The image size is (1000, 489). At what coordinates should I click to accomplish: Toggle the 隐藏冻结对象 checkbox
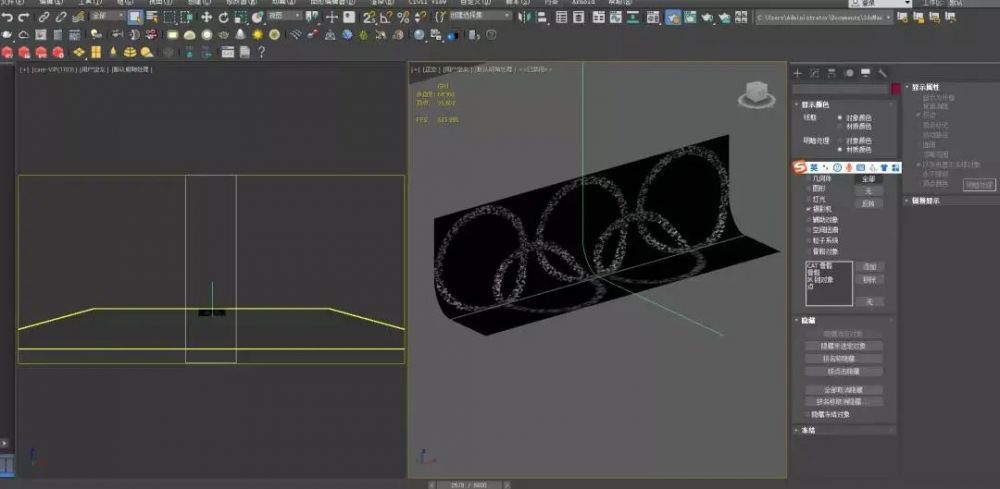click(807, 414)
